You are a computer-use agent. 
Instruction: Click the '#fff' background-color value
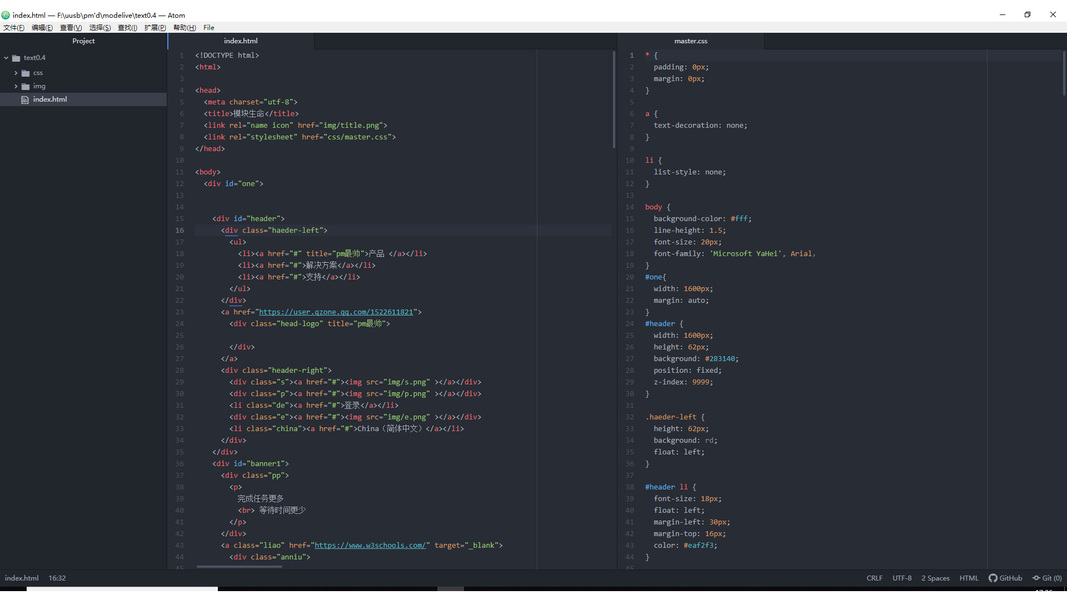click(739, 219)
